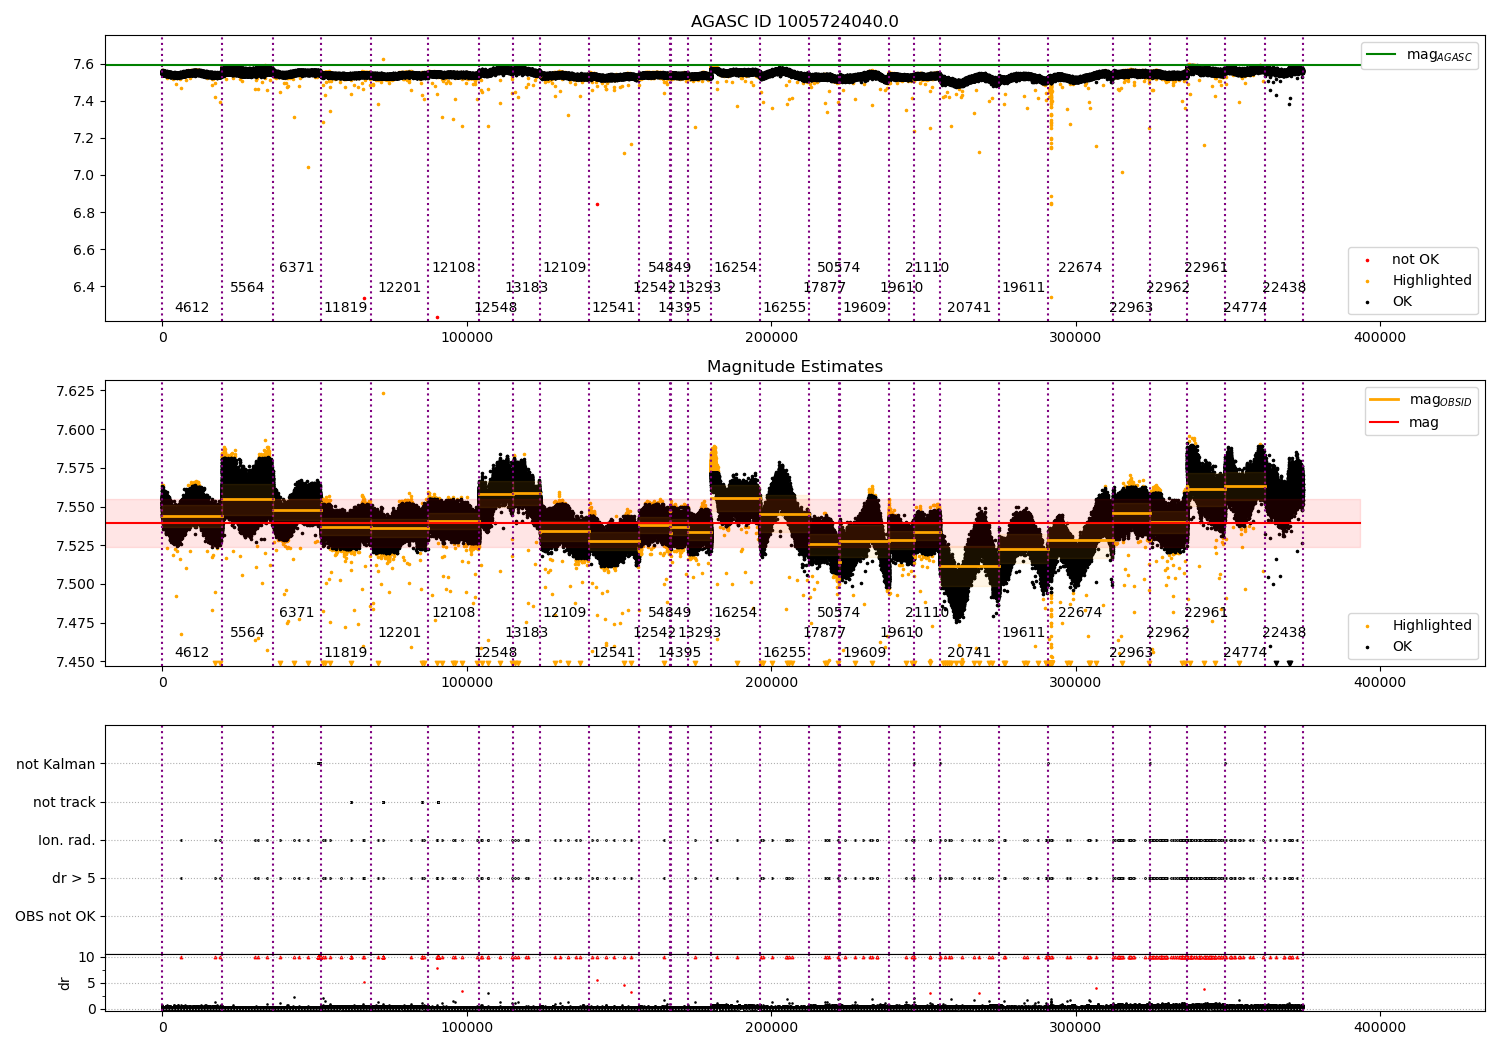Click obsid label 12541 in the top plot

pyautogui.click(x=613, y=307)
